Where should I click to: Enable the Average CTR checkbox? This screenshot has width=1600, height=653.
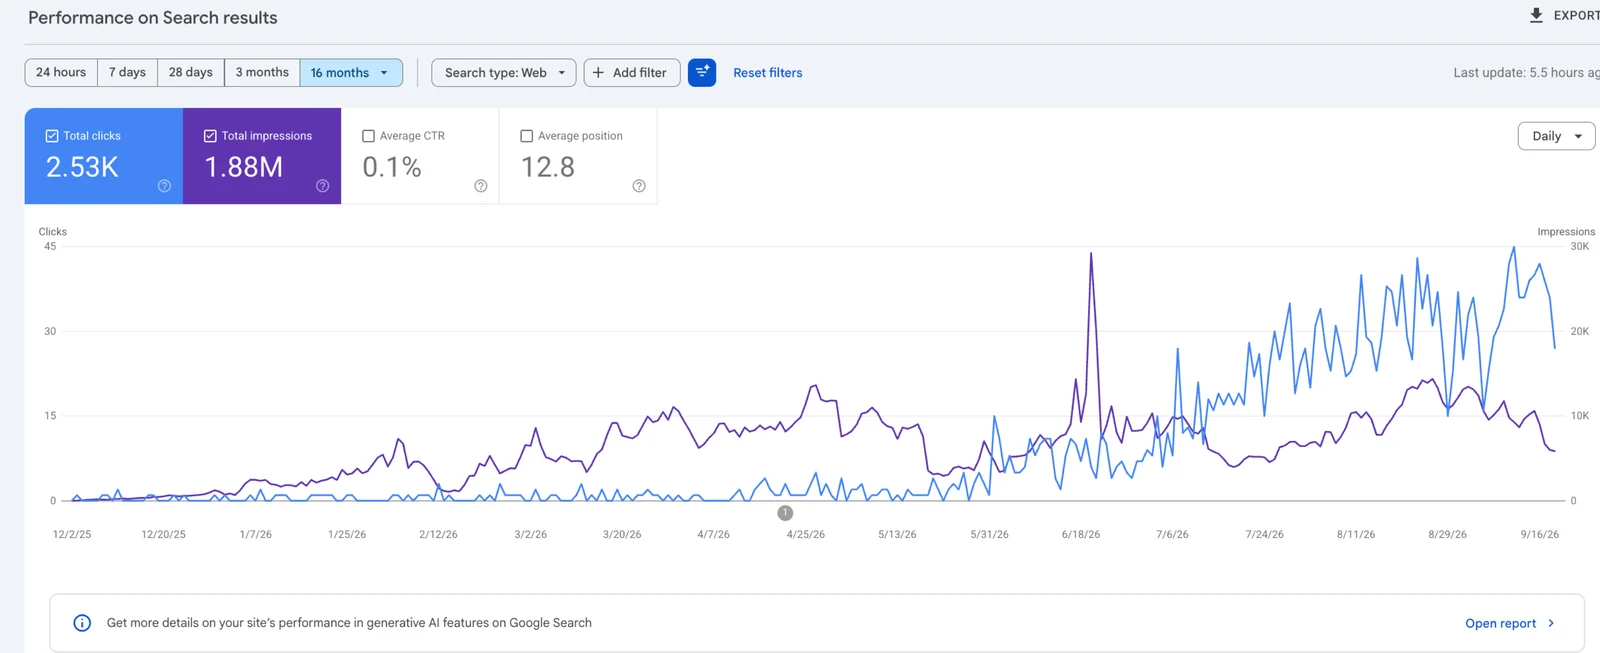click(x=368, y=136)
